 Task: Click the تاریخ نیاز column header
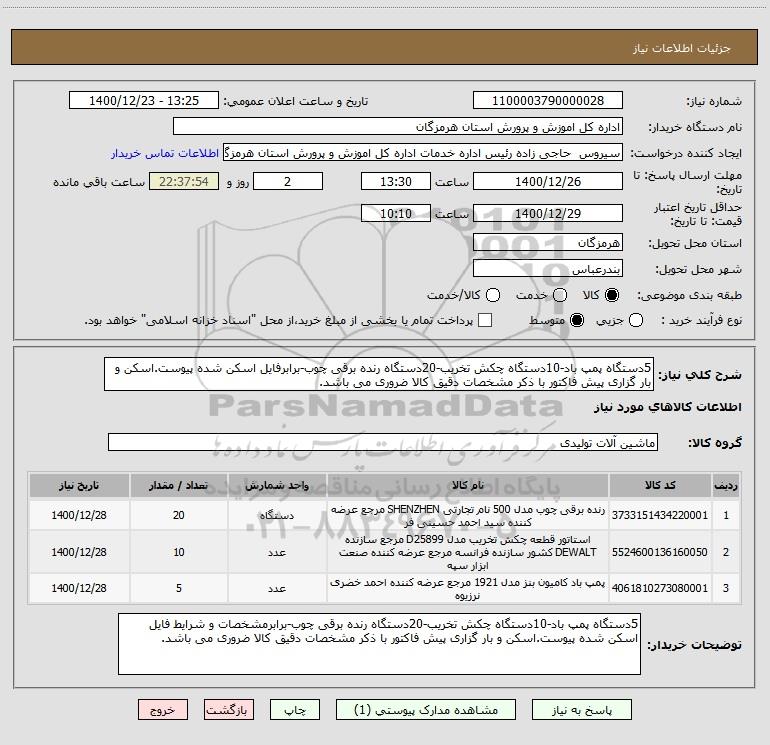pos(79,485)
